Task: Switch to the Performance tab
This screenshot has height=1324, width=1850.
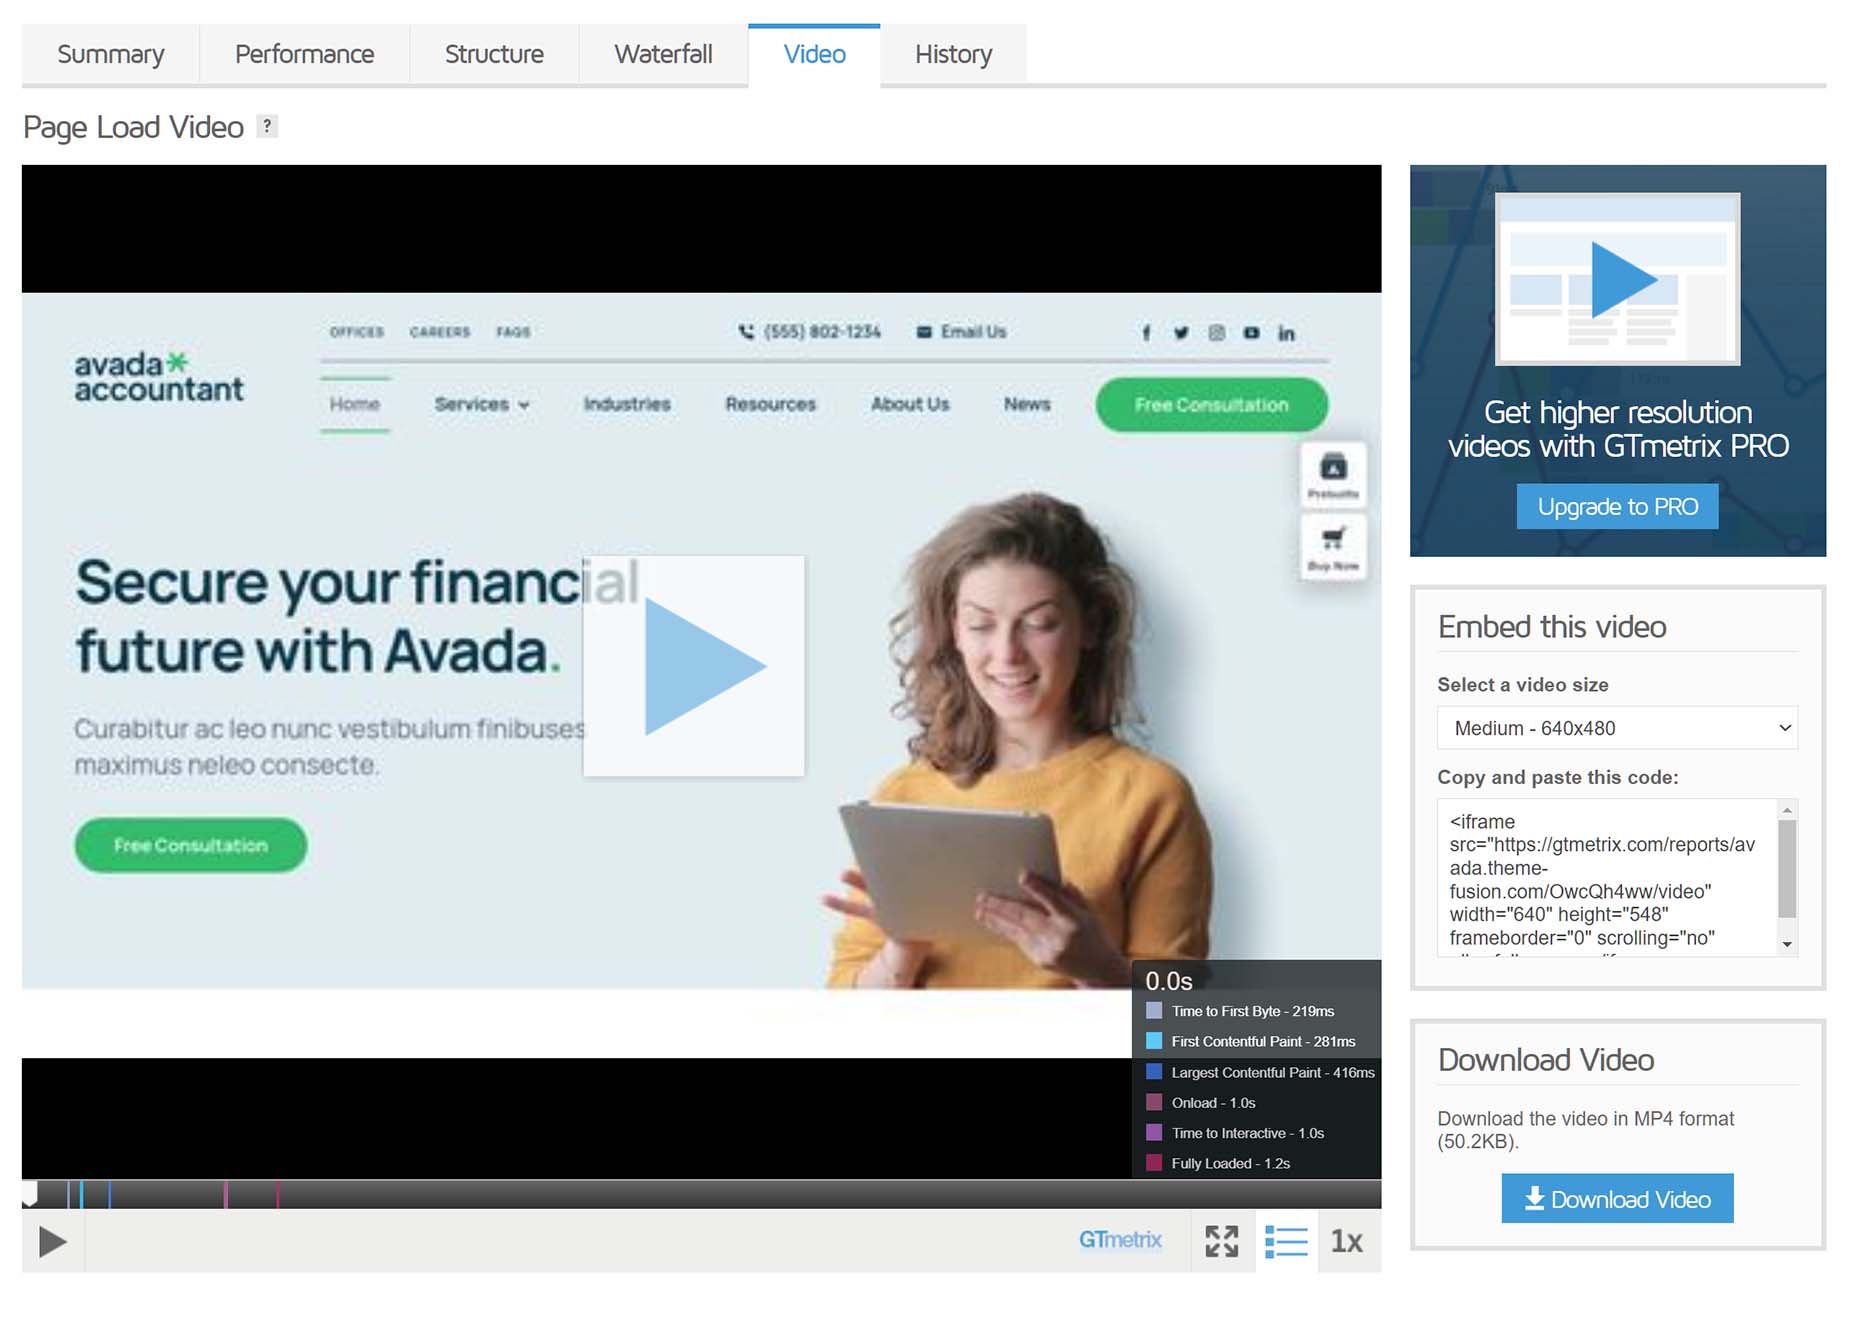Action: (x=304, y=54)
